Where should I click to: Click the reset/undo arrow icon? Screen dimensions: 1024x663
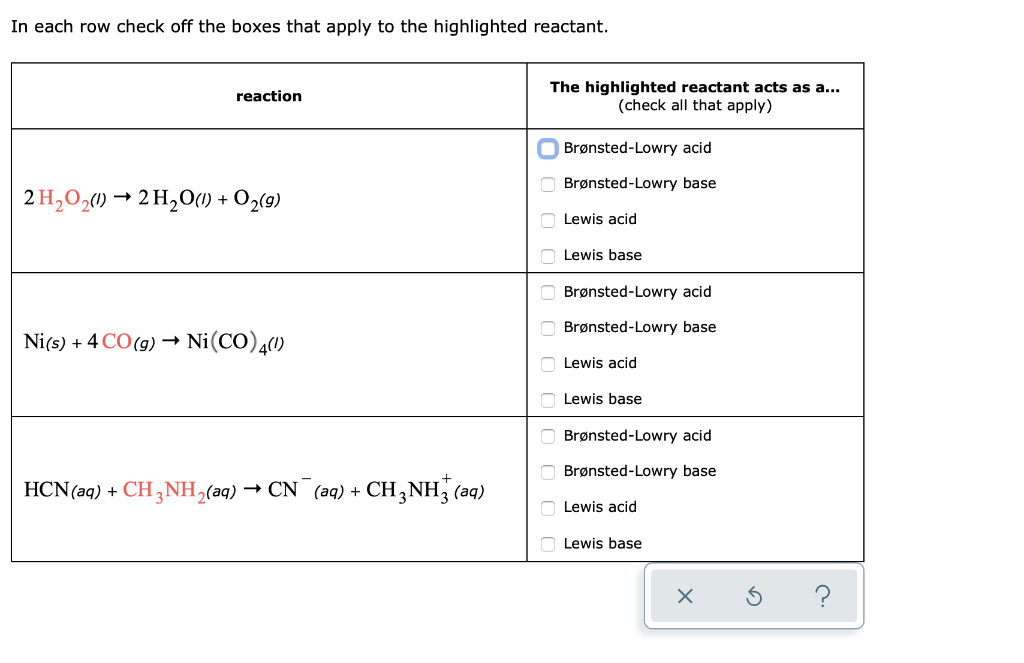(x=754, y=596)
